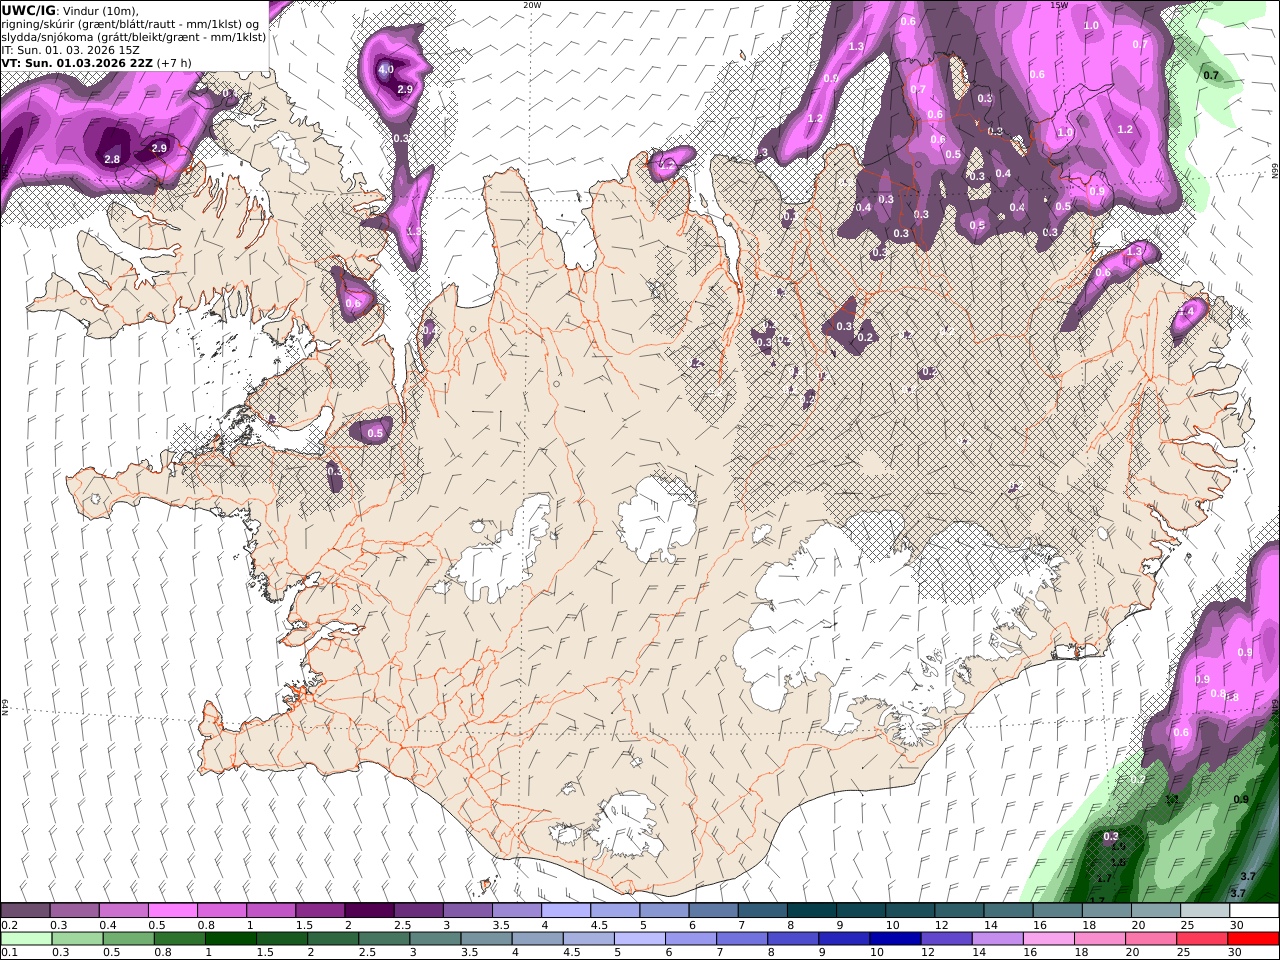Screen dimensions: 1280x960
Task: Click the '30' label under lower legend row
Action: [x=1236, y=953]
